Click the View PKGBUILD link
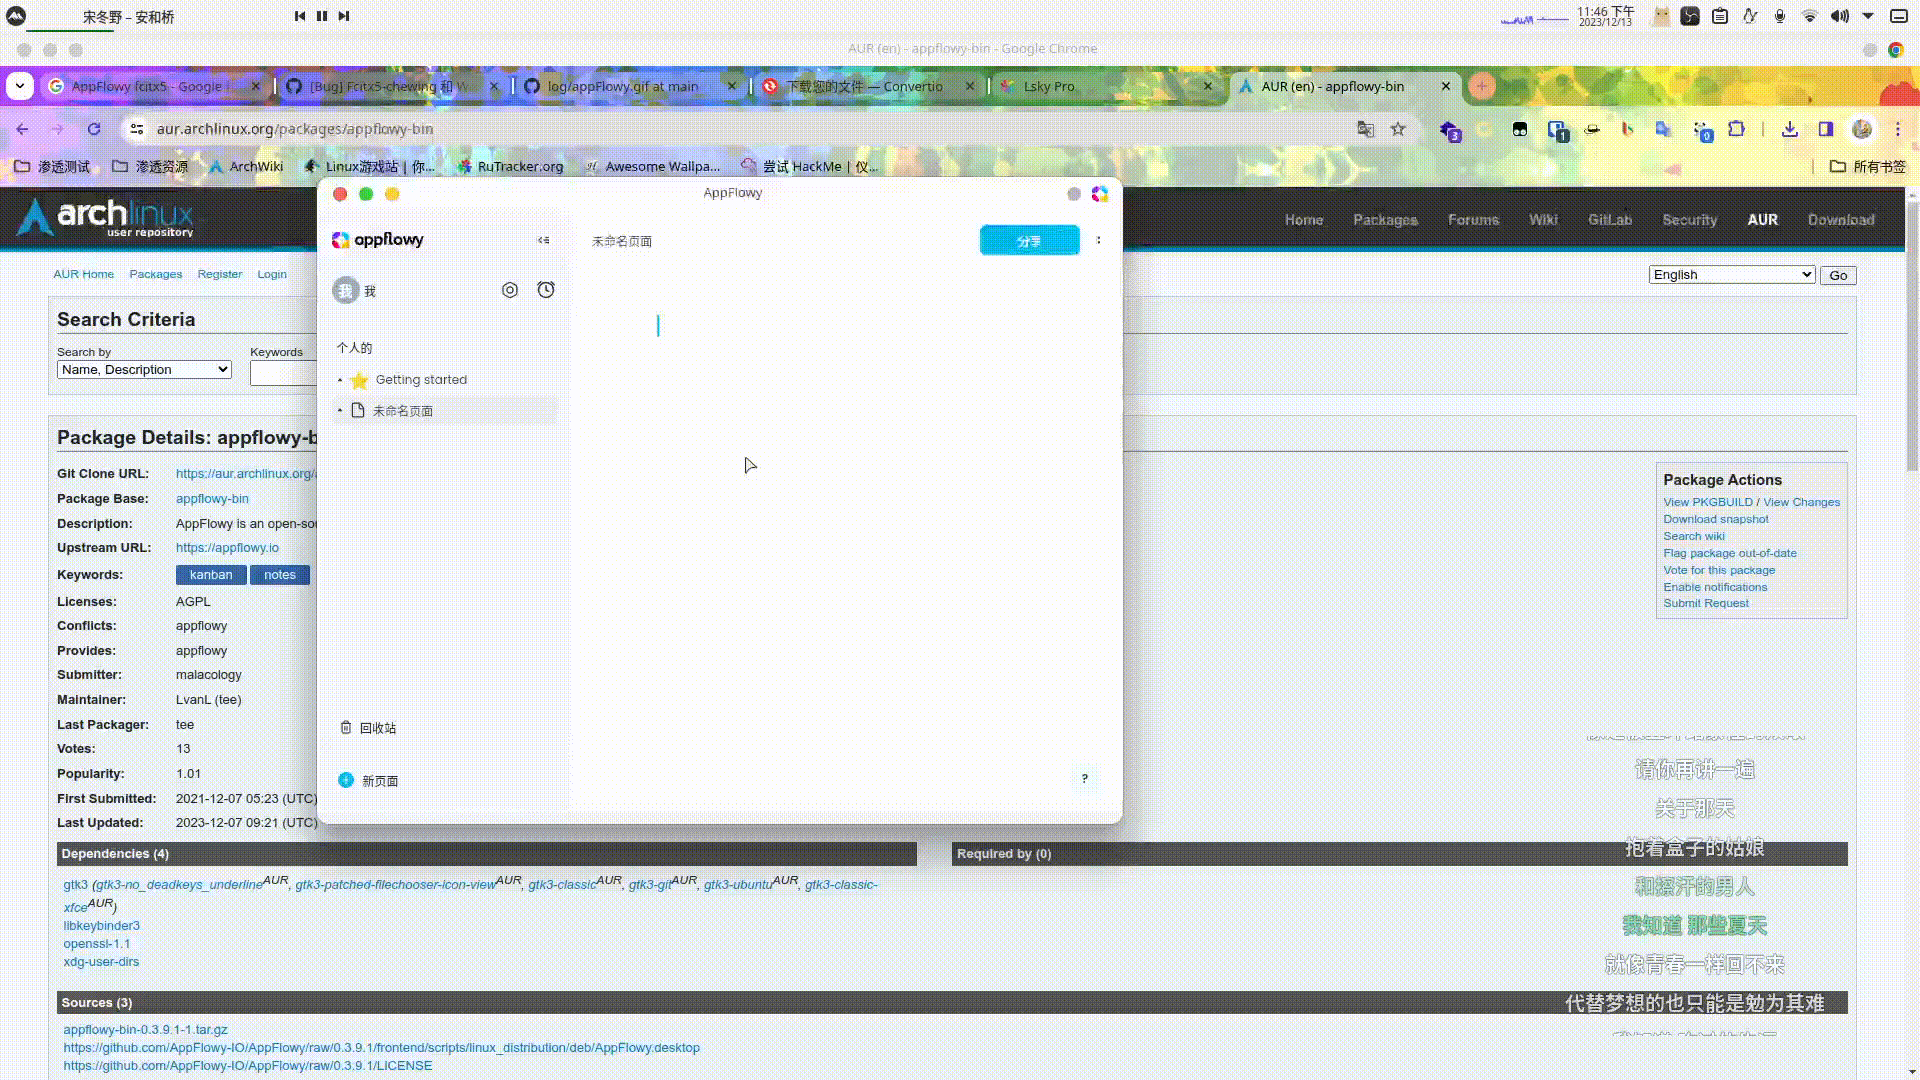This screenshot has width=1920, height=1080. point(1707,502)
